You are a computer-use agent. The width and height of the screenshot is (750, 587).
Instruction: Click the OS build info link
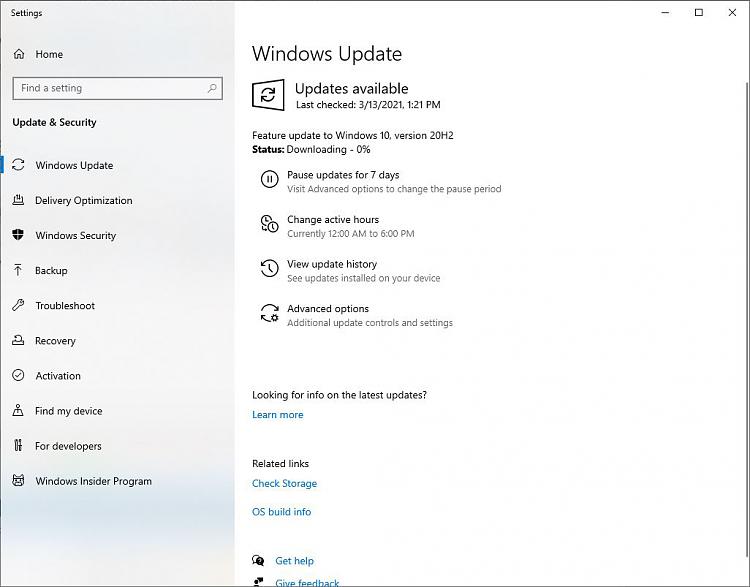(x=281, y=511)
